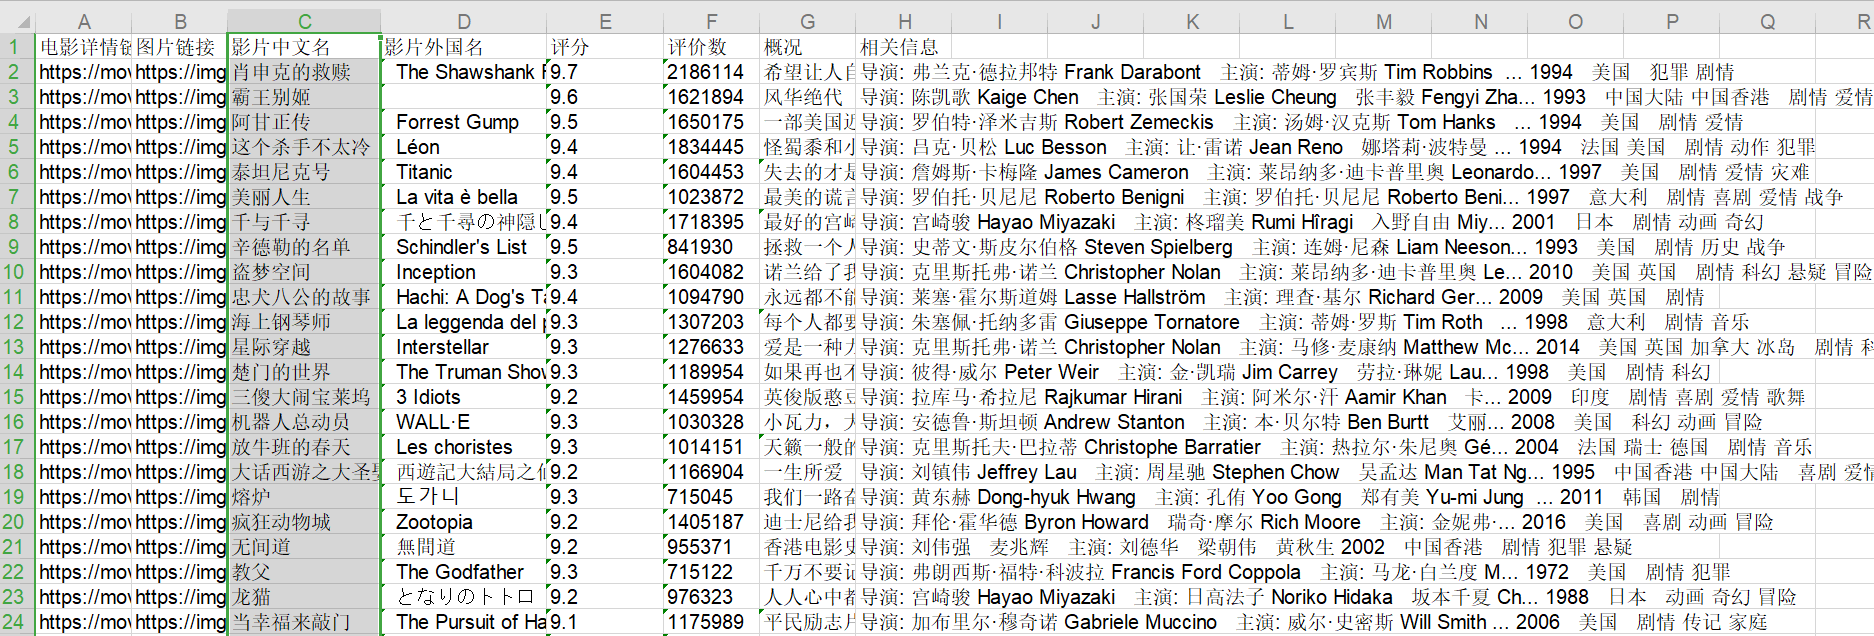Click header cell 评分

[x=605, y=46]
